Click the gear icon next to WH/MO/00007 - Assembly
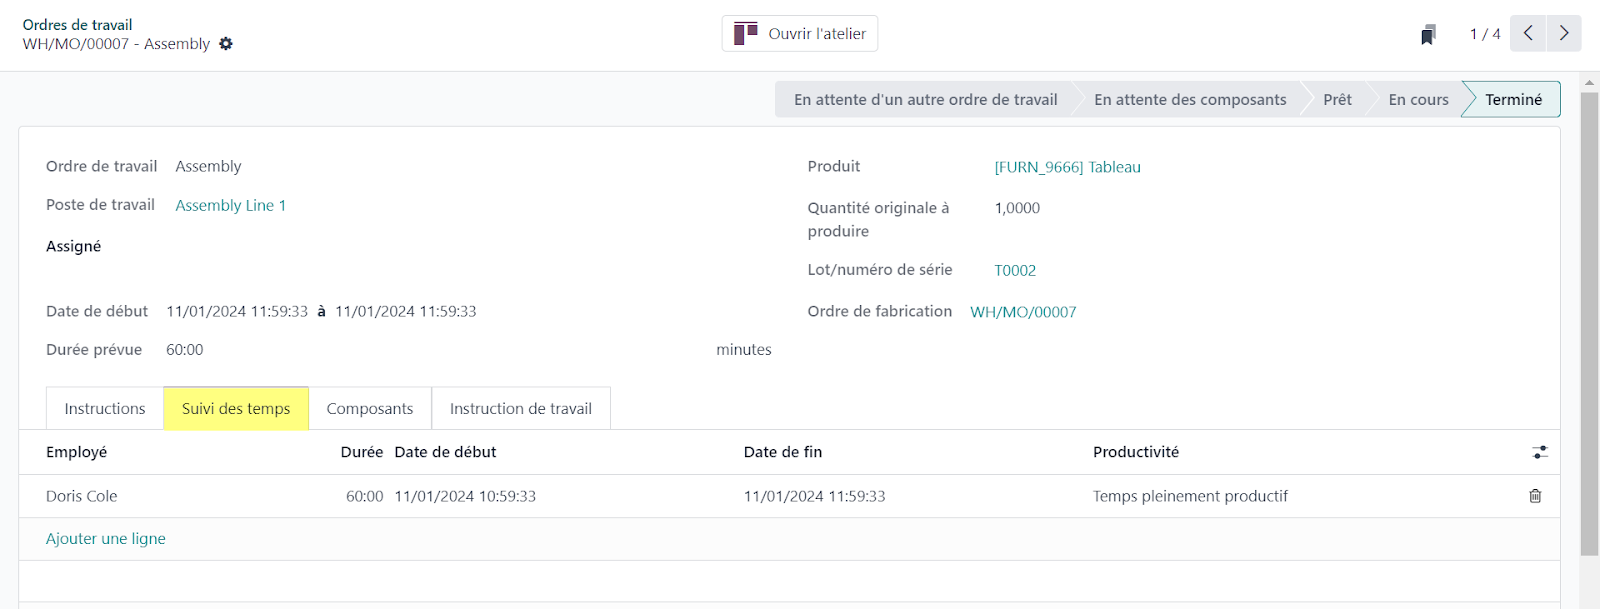This screenshot has height=609, width=1600. (226, 44)
